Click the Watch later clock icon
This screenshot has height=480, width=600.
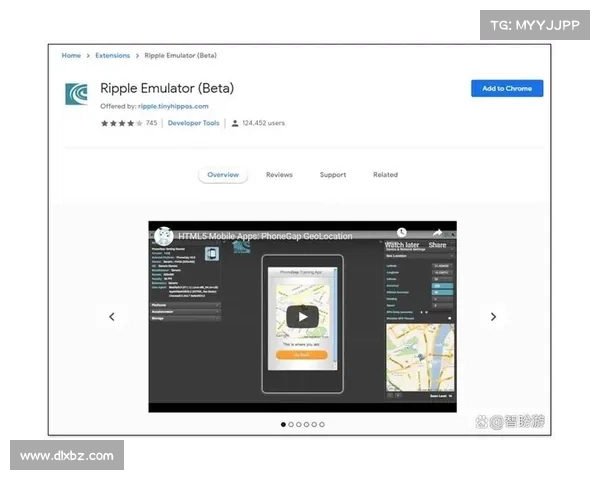401,232
